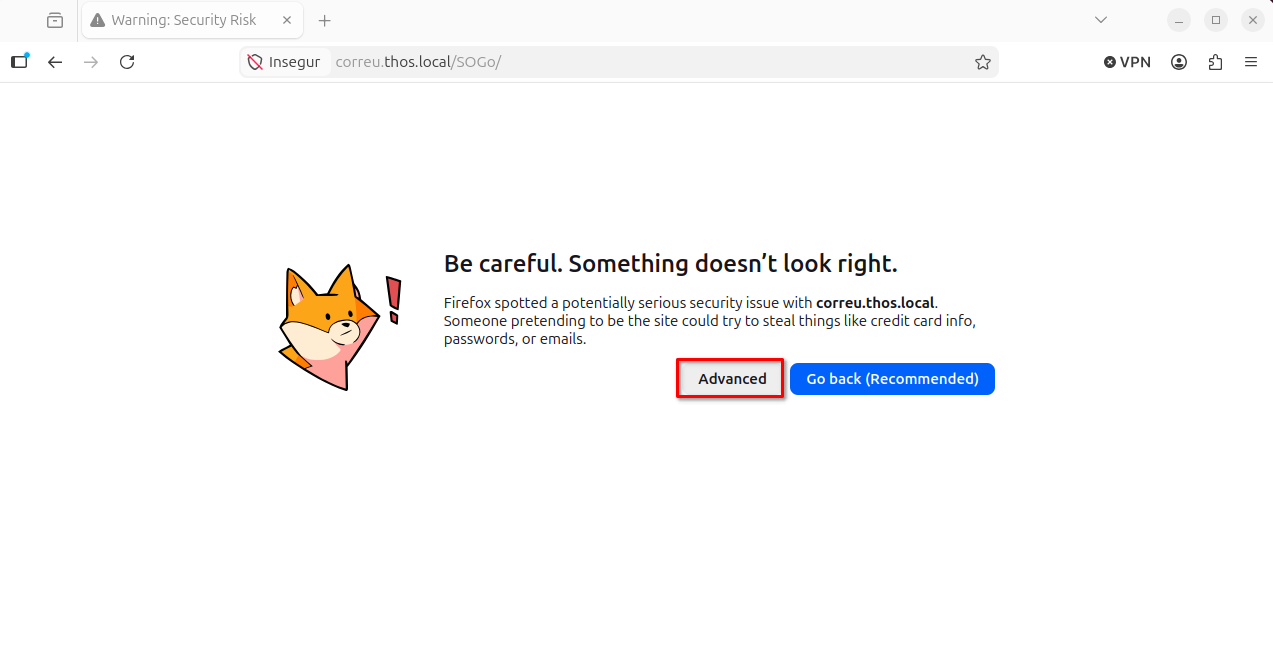Click the 'Be careful' warning heading

tap(670, 264)
